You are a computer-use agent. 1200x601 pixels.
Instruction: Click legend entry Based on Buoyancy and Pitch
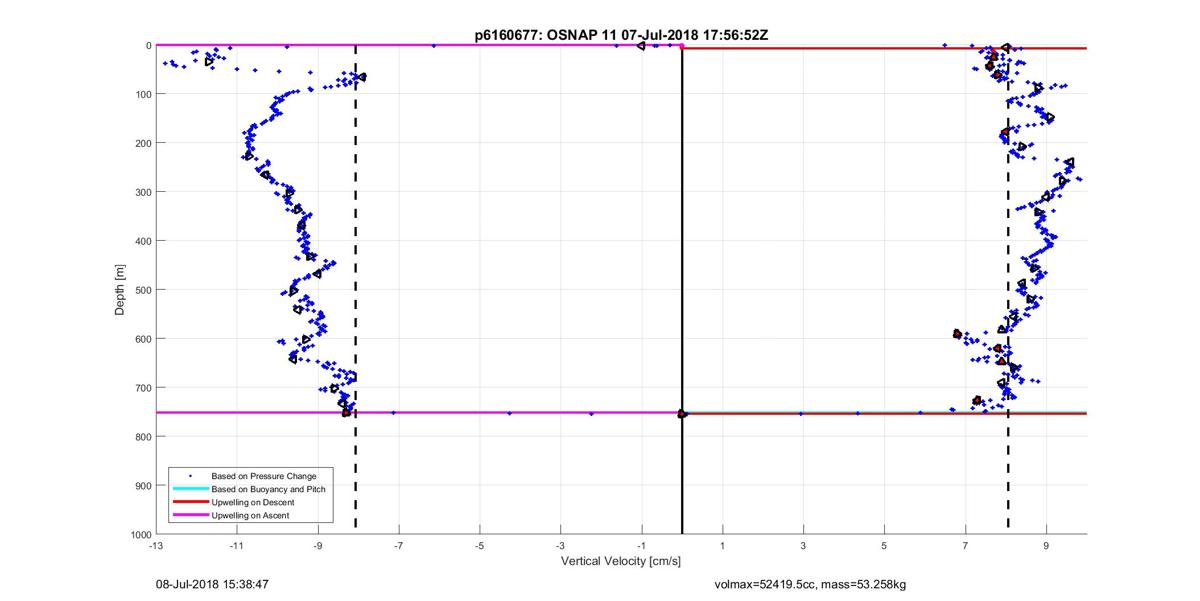[x=269, y=488]
